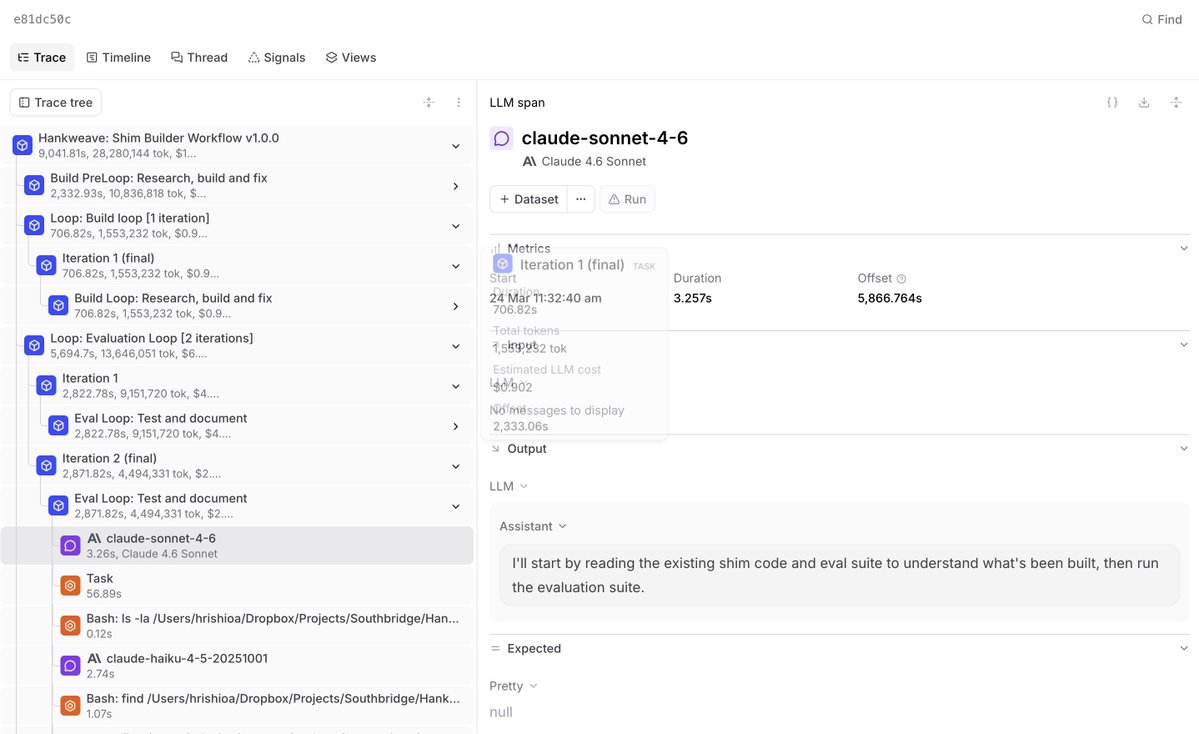The width and height of the screenshot is (1199, 734).
Task: Collapse the Expected section chevron
Action: [x=1184, y=648]
